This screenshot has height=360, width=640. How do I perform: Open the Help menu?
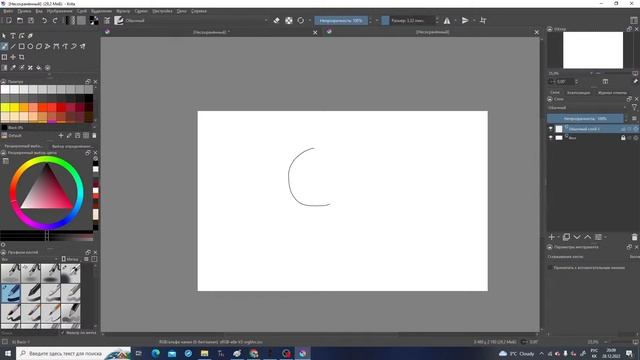coord(199,11)
